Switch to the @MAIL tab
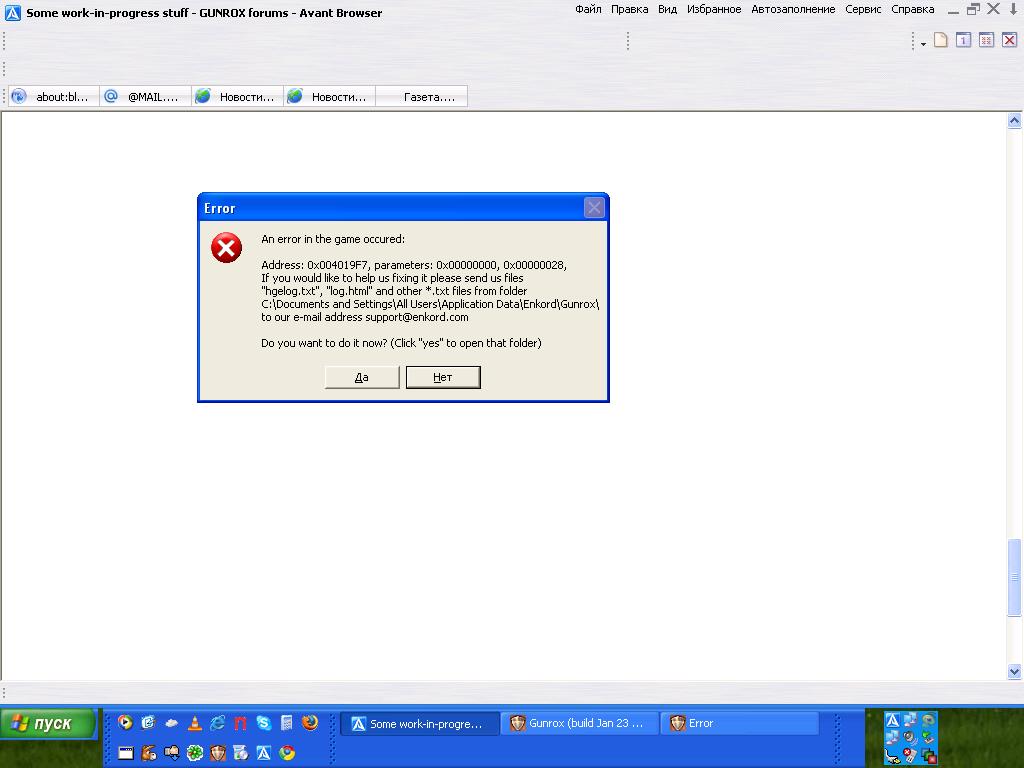 coord(146,97)
